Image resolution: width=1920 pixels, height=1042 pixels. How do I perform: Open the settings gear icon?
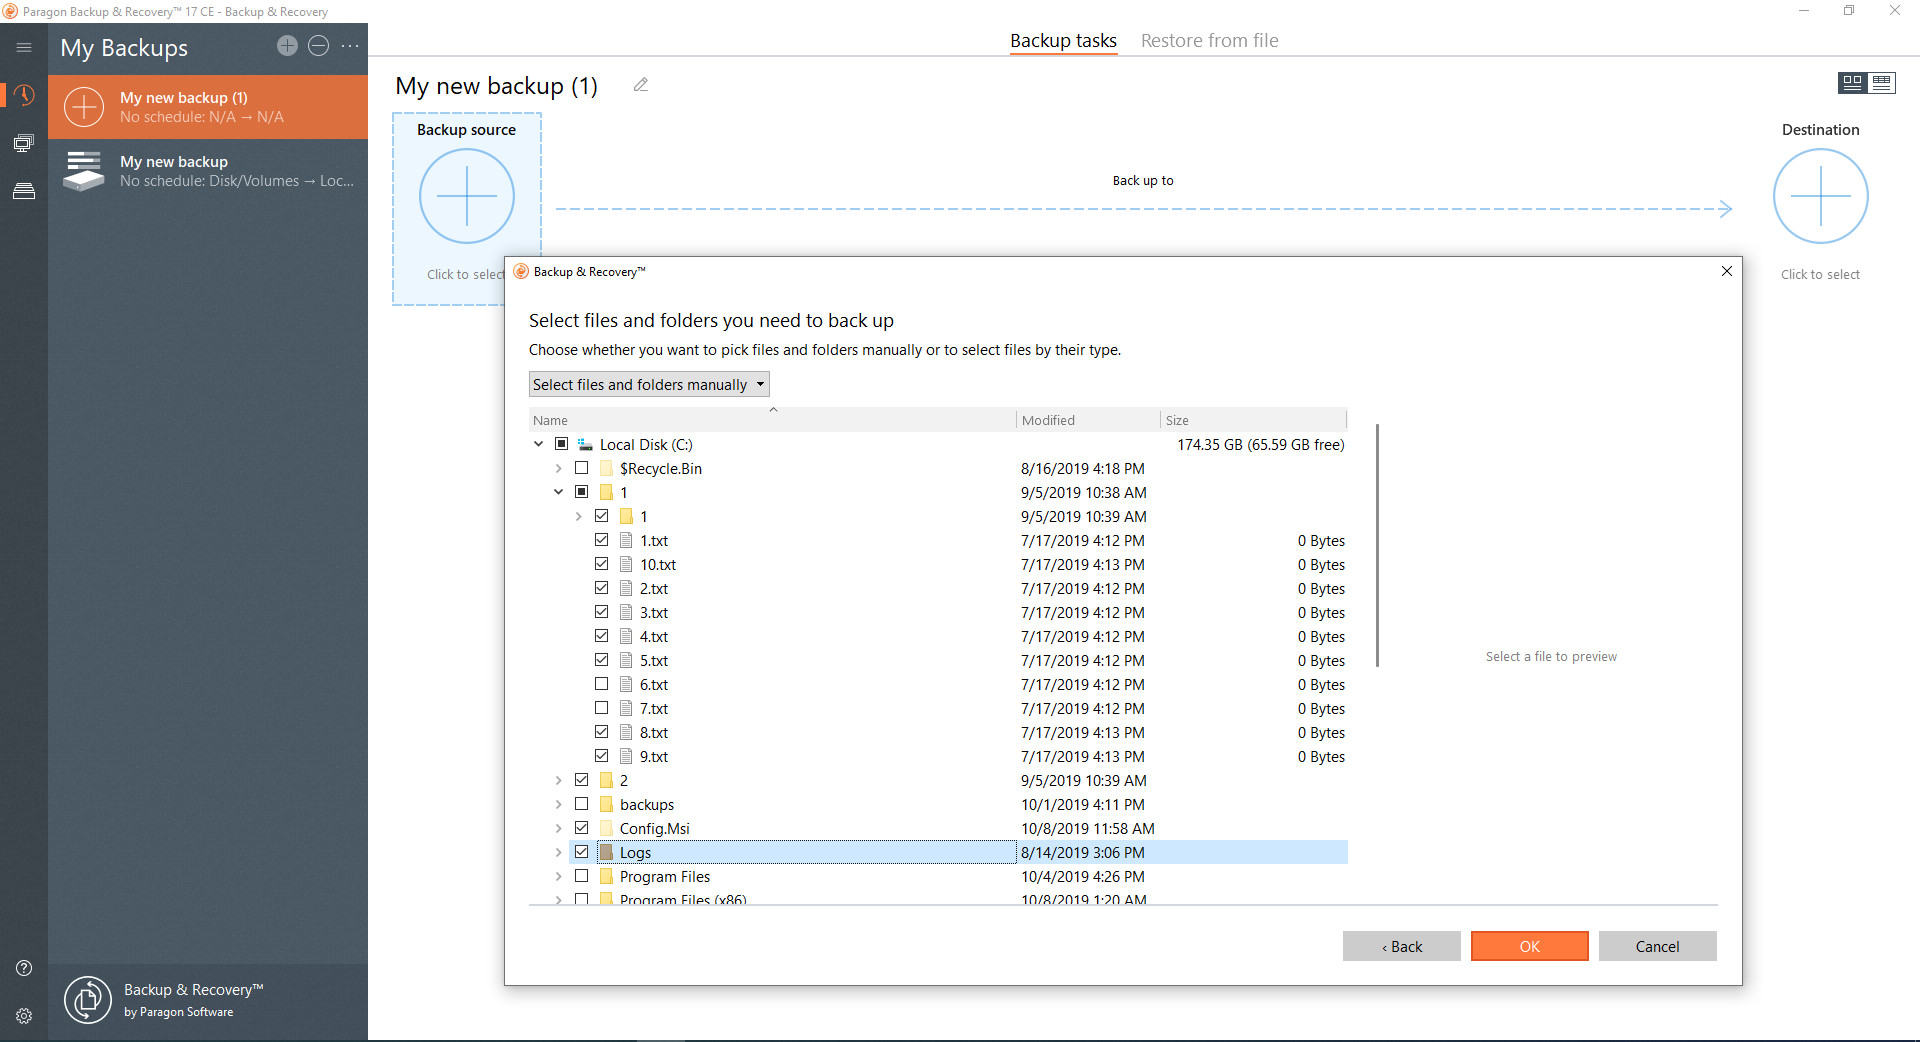click(24, 1016)
